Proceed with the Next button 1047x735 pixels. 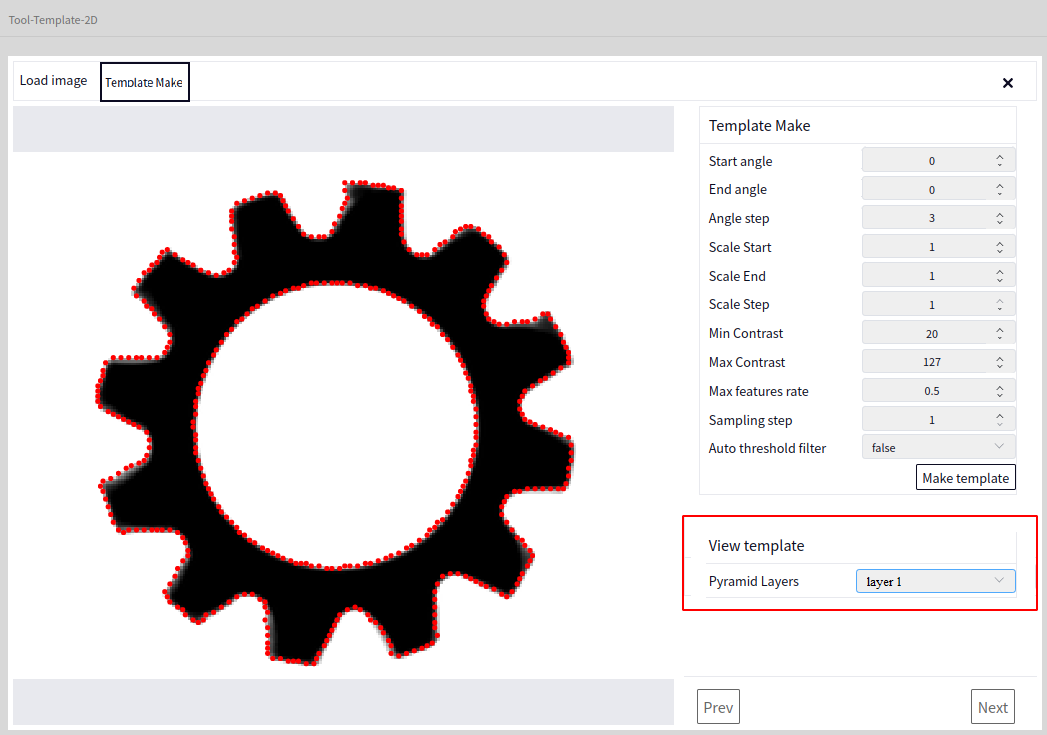tap(992, 707)
